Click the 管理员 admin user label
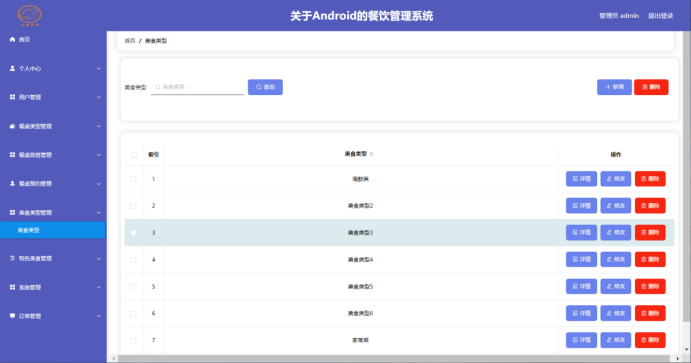The width and height of the screenshot is (691, 363). (619, 16)
